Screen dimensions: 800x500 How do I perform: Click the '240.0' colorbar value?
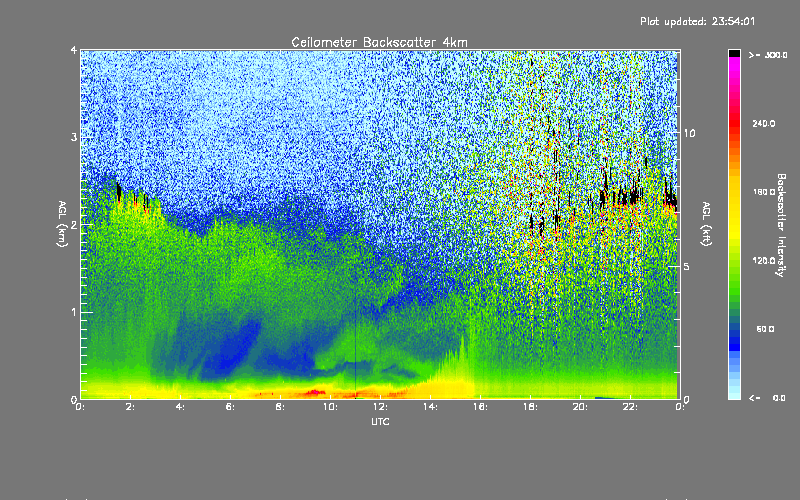(x=764, y=123)
